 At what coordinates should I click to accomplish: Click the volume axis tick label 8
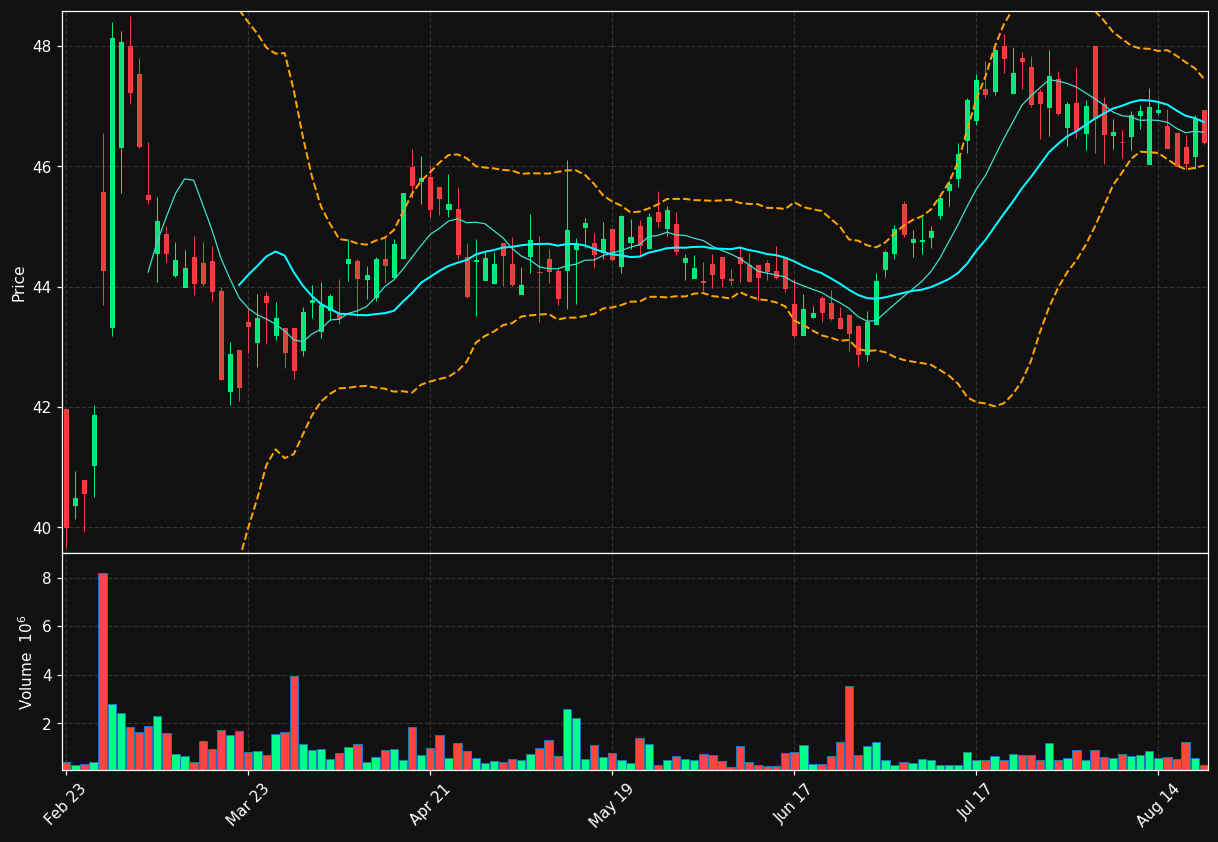click(47, 579)
